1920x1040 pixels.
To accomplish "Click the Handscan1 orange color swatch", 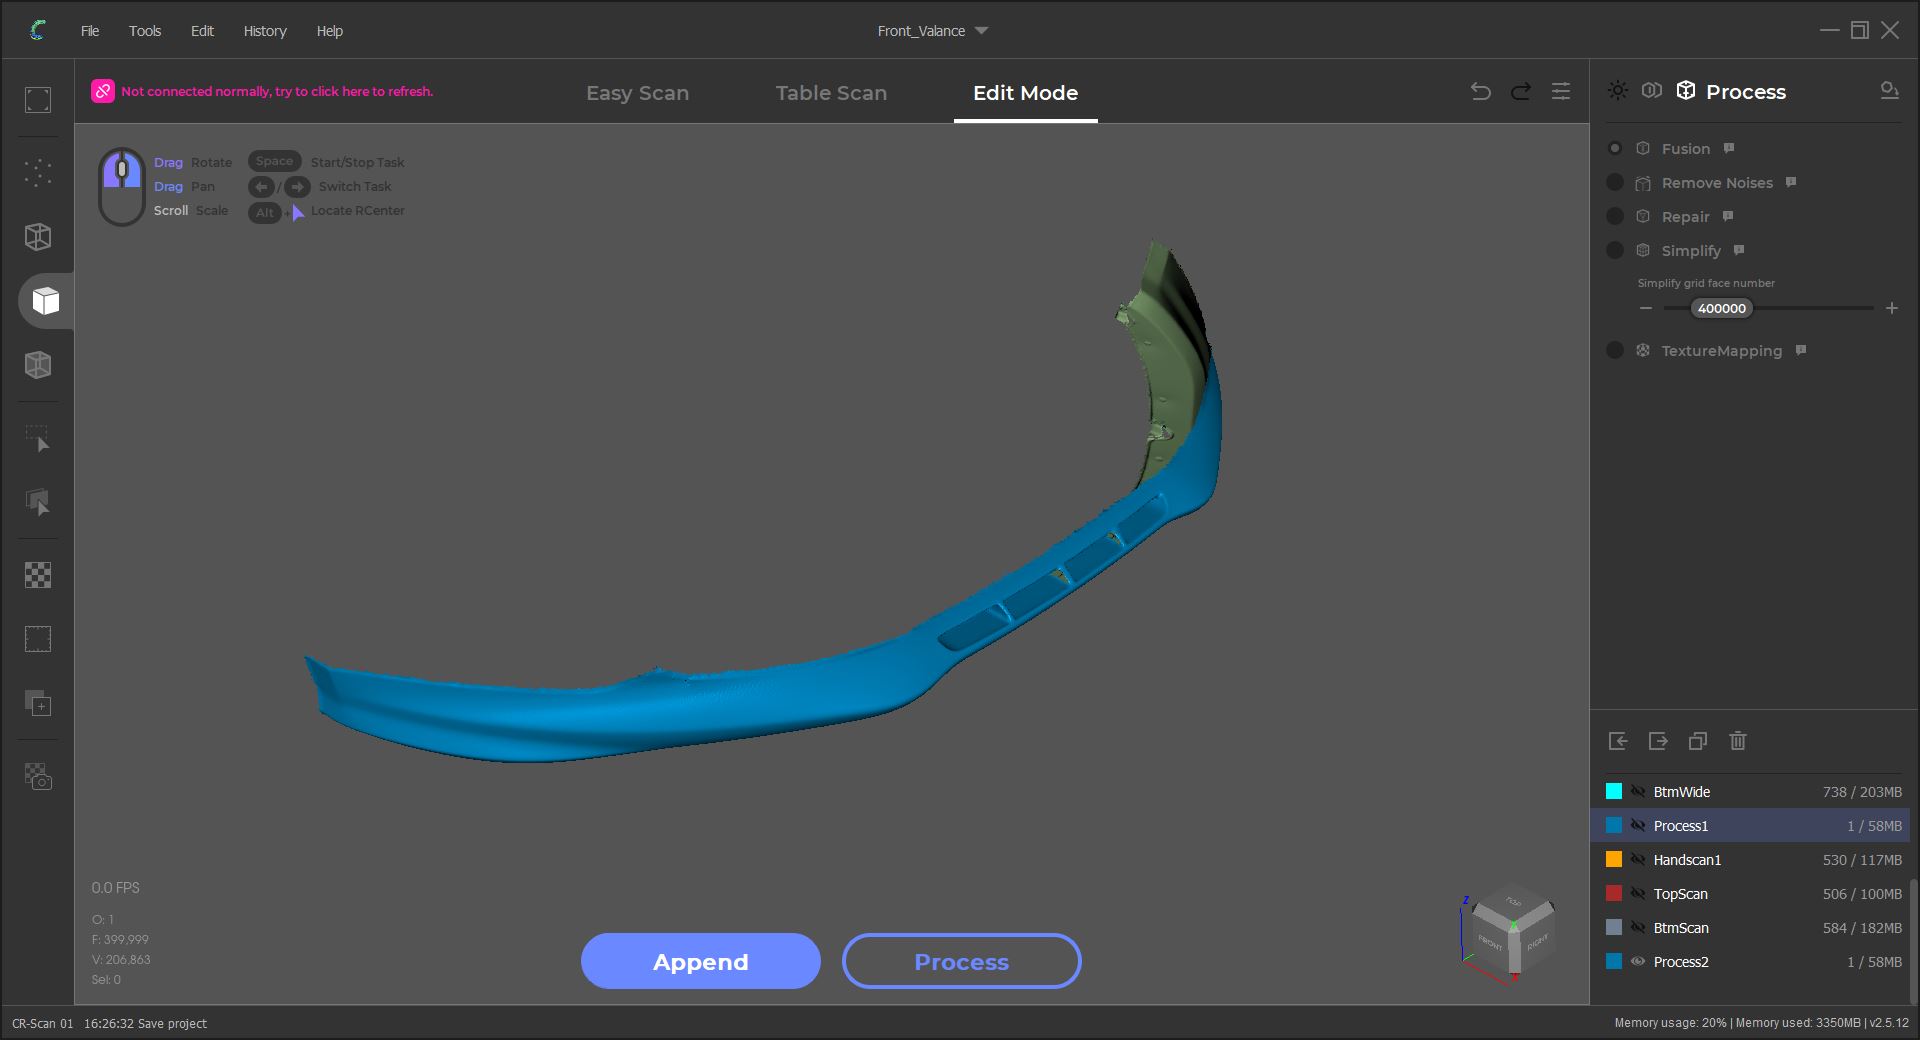I will (x=1614, y=860).
